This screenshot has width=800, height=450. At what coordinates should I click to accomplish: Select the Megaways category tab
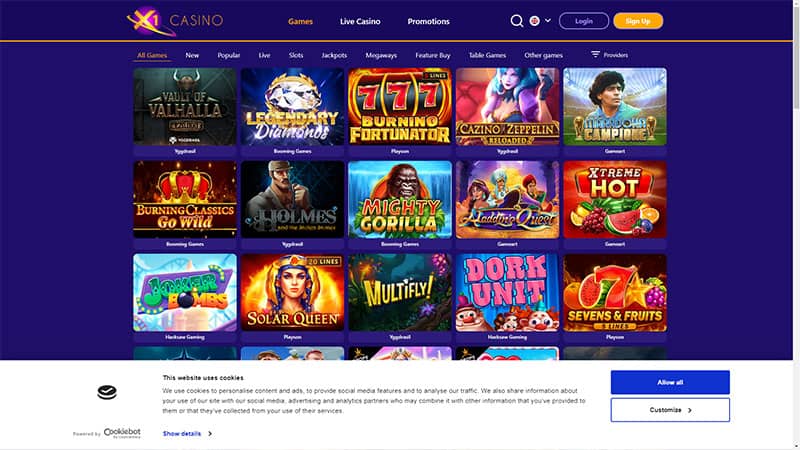[381, 55]
